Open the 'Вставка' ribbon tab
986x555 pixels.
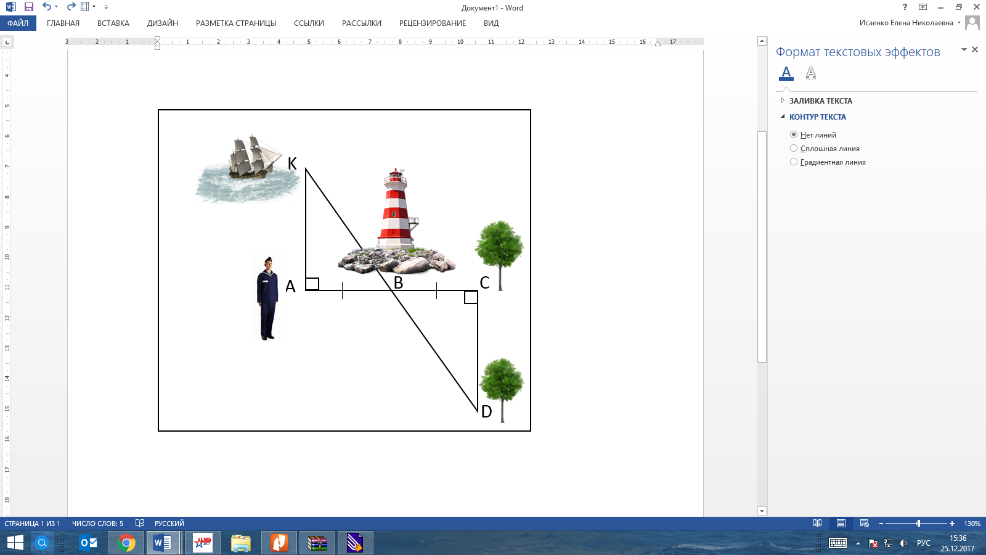point(113,23)
